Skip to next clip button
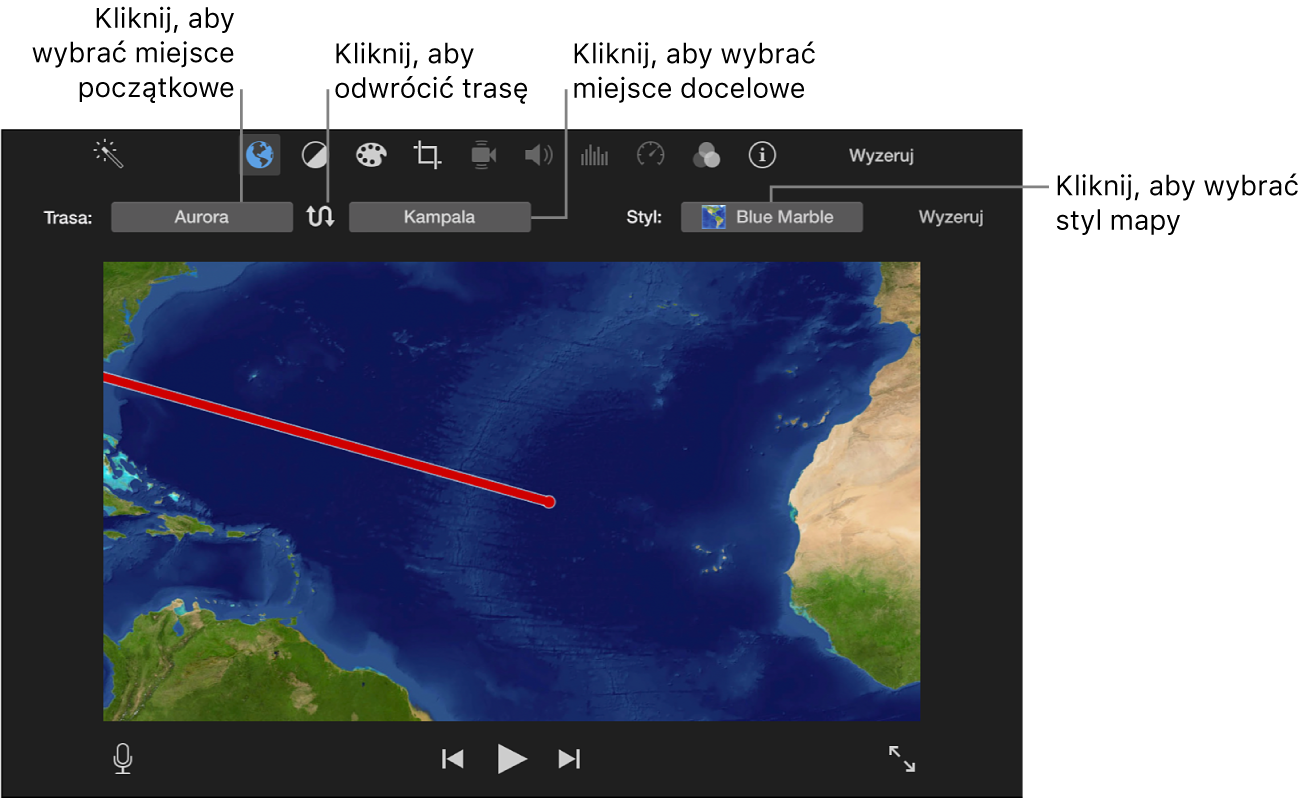1303x798 pixels. 569,759
